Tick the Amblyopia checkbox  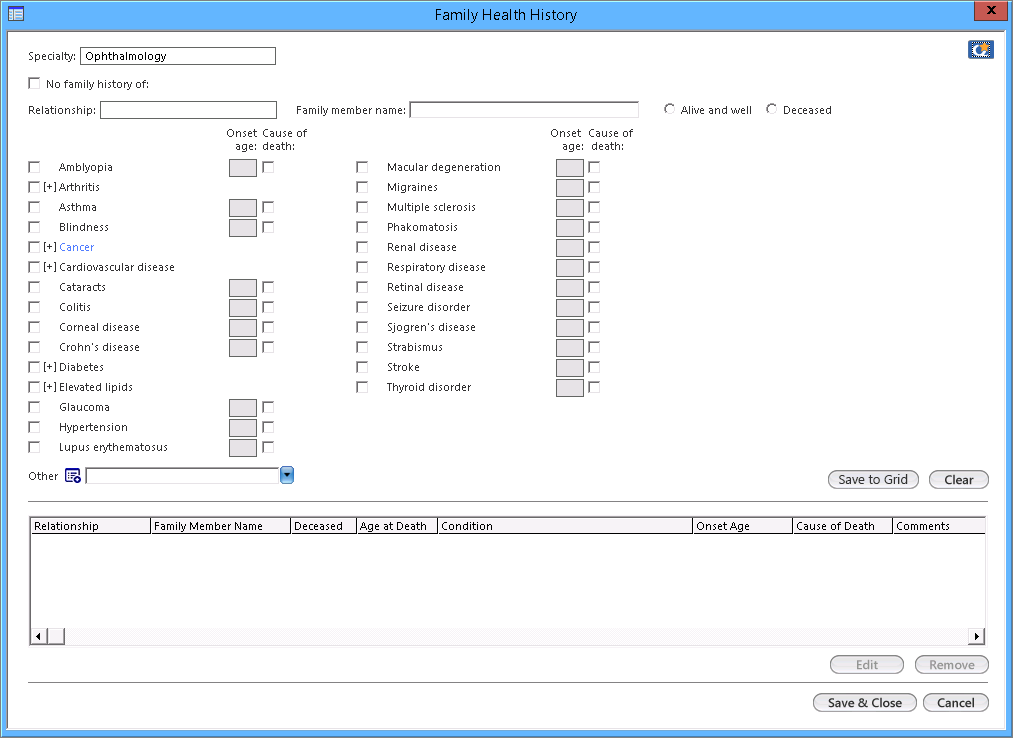click(34, 167)
